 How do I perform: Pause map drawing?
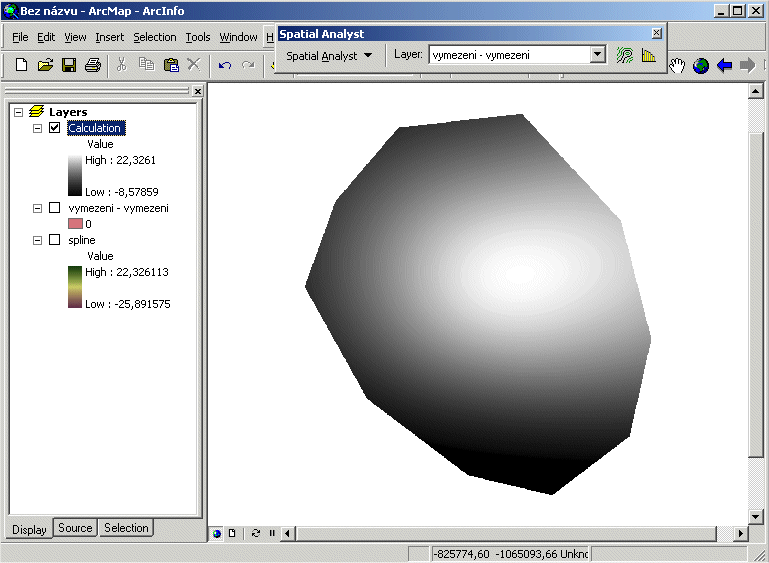tap(272, 533)
